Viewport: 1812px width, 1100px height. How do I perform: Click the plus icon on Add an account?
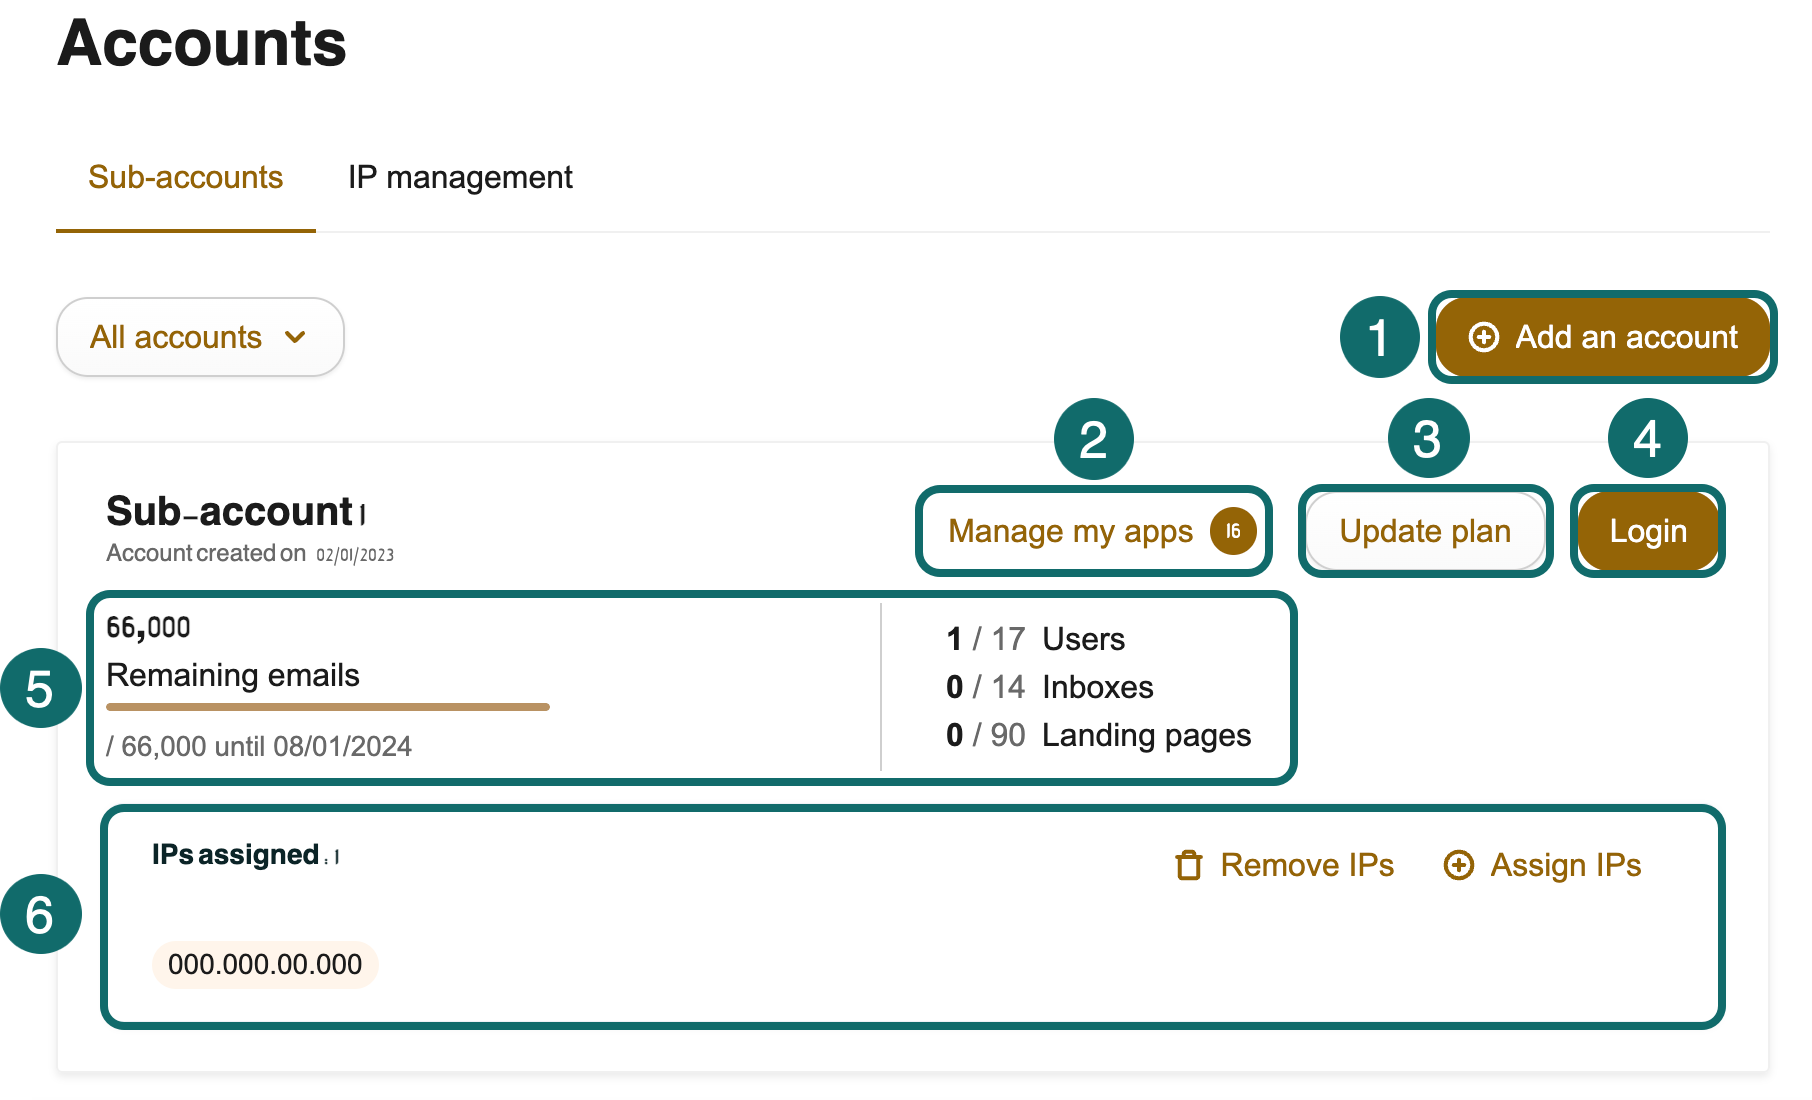1484,337
